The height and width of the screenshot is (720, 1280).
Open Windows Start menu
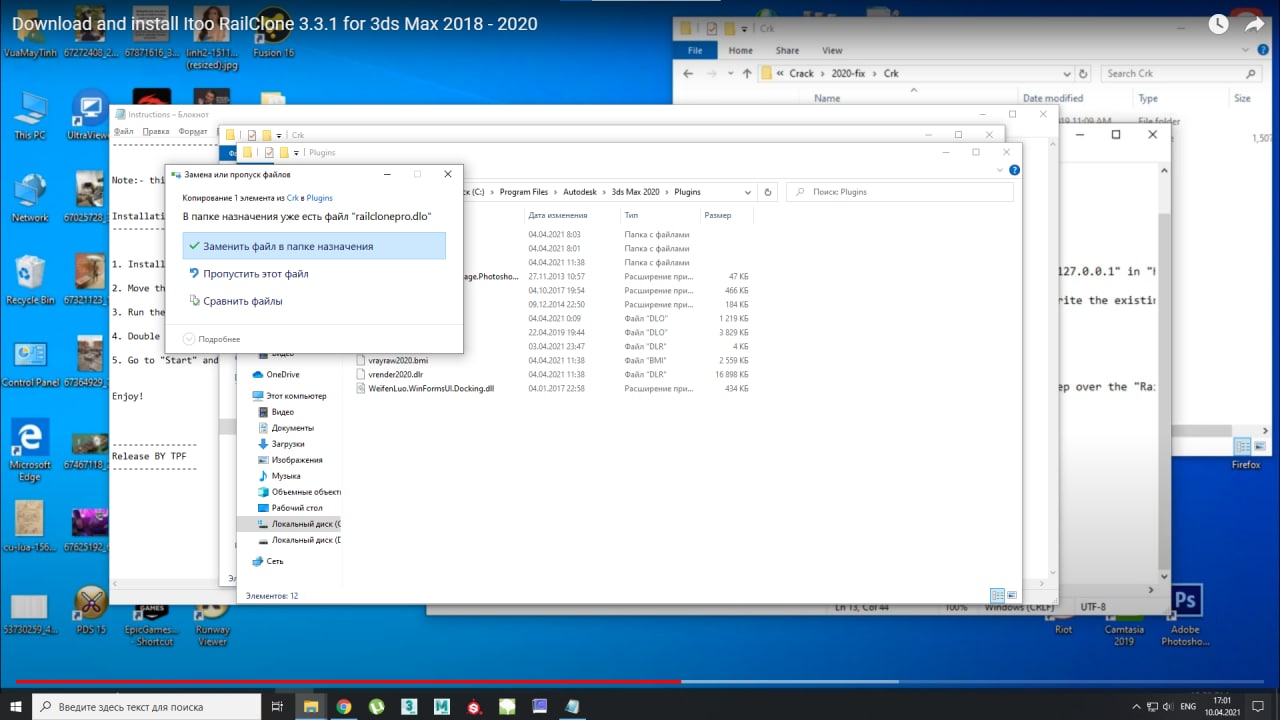pos(16,706)
